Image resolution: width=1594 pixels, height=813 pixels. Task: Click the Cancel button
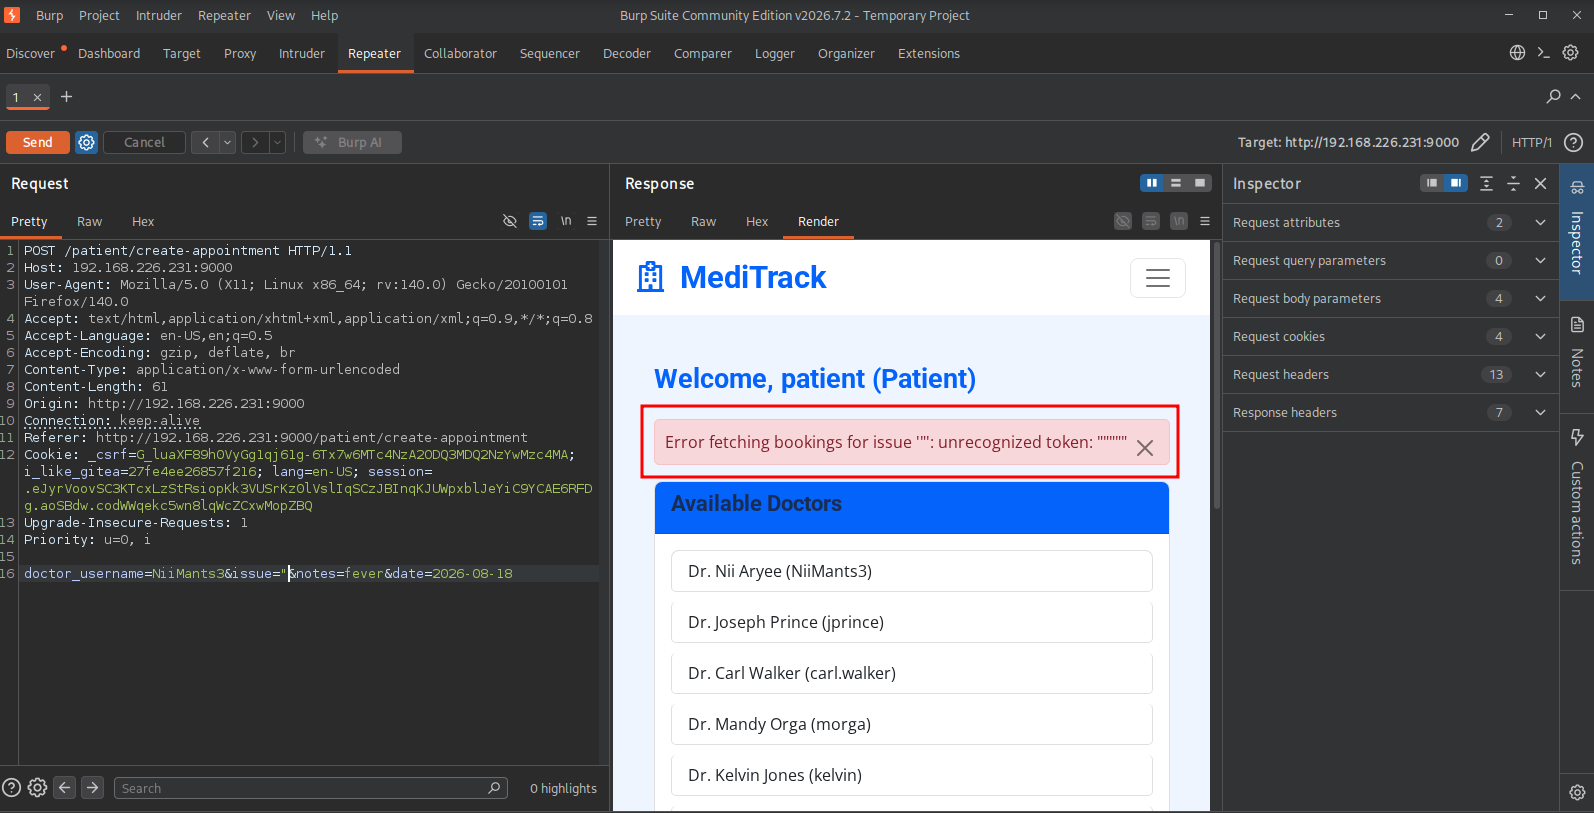pos(144,142)
